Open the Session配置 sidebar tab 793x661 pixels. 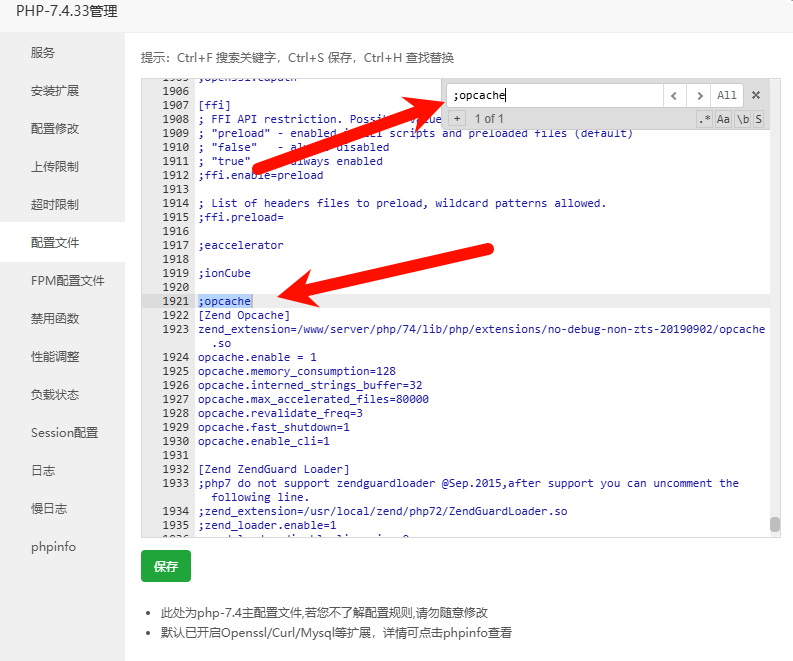(x=64, y=432)
